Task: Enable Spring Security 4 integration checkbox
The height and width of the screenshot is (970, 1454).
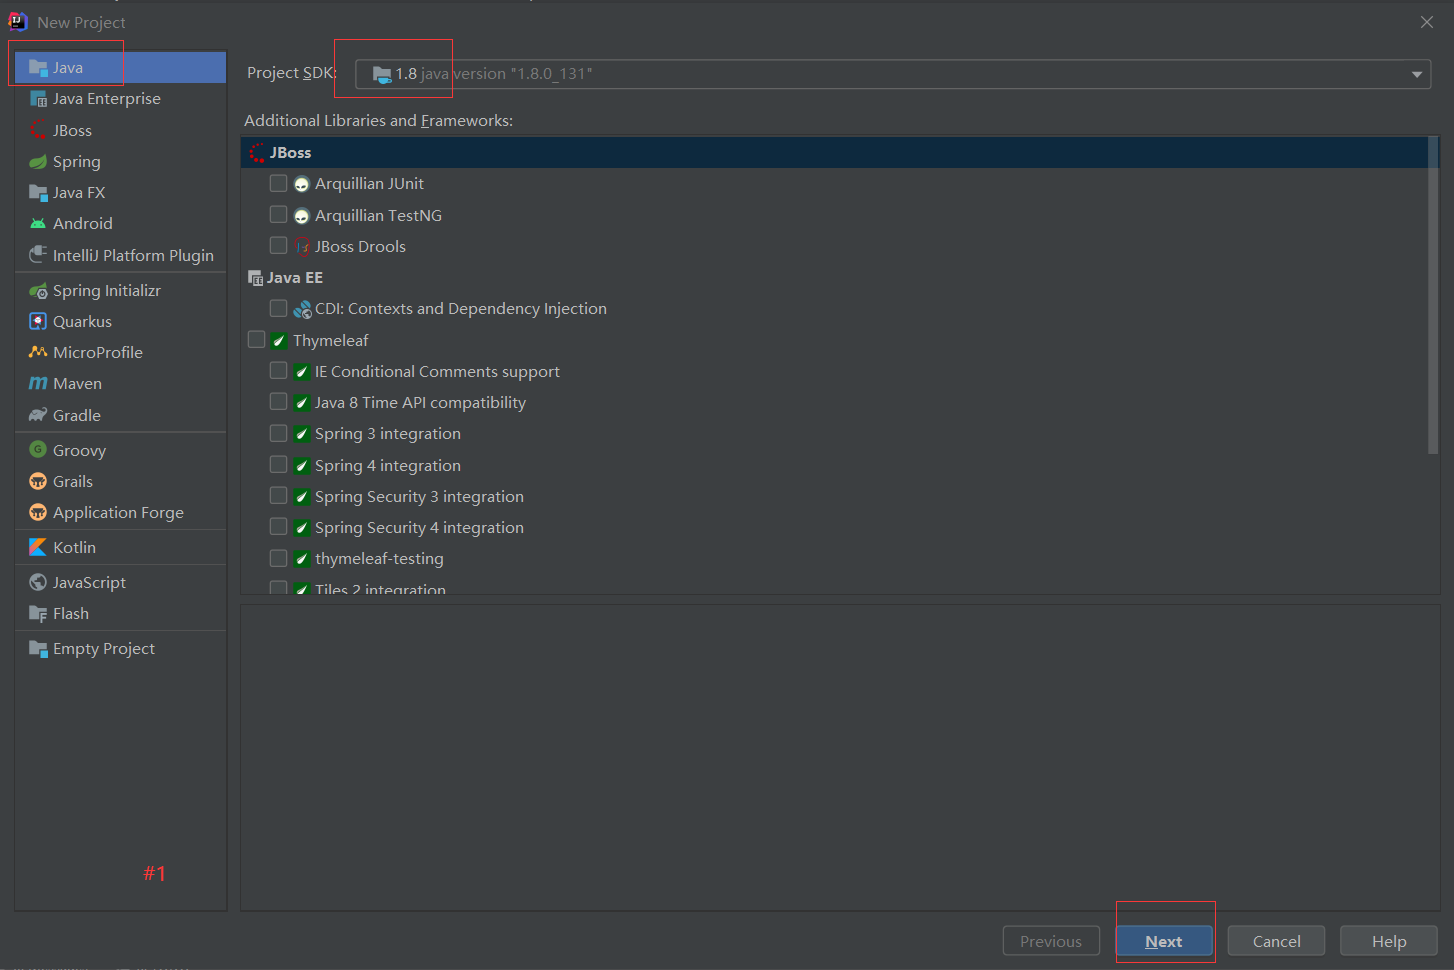Action: [x=279, y=526]
